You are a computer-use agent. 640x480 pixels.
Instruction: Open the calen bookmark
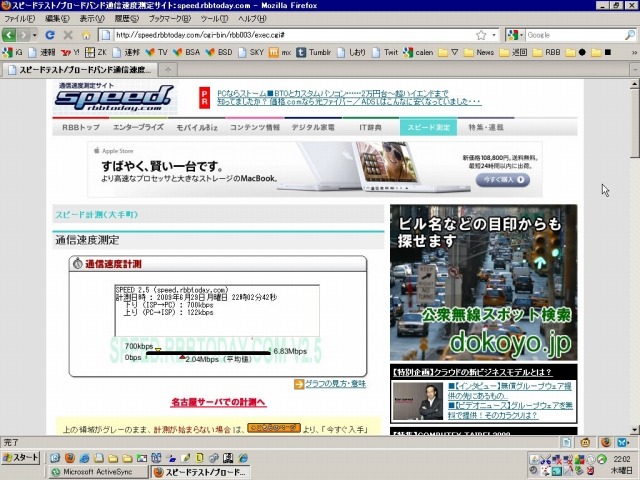418,52
